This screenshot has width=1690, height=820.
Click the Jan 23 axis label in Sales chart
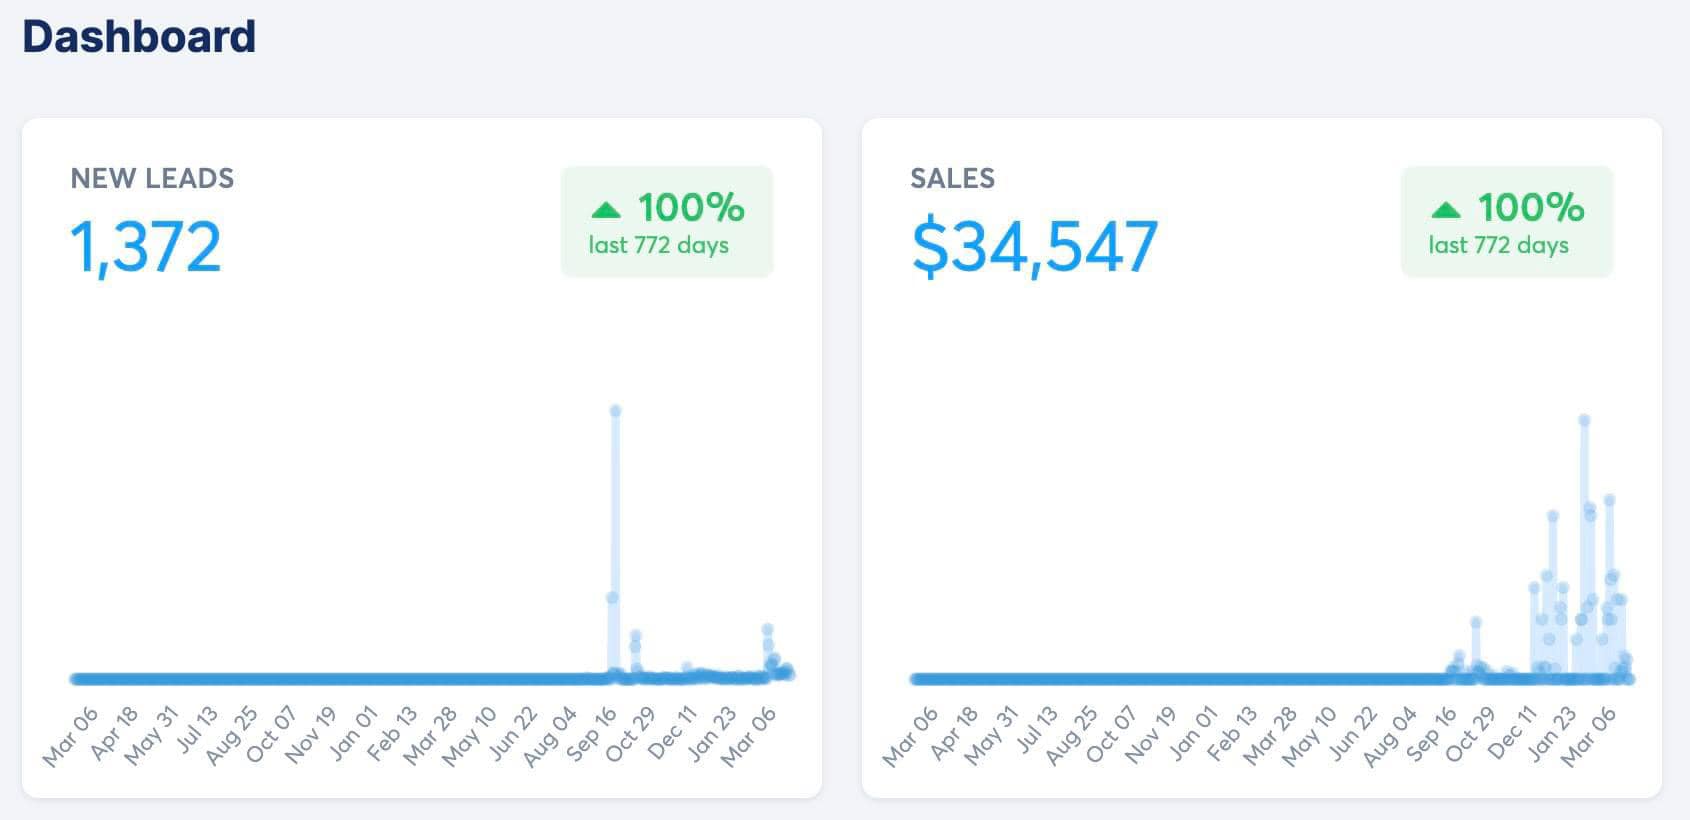[x=1552, y=734]
